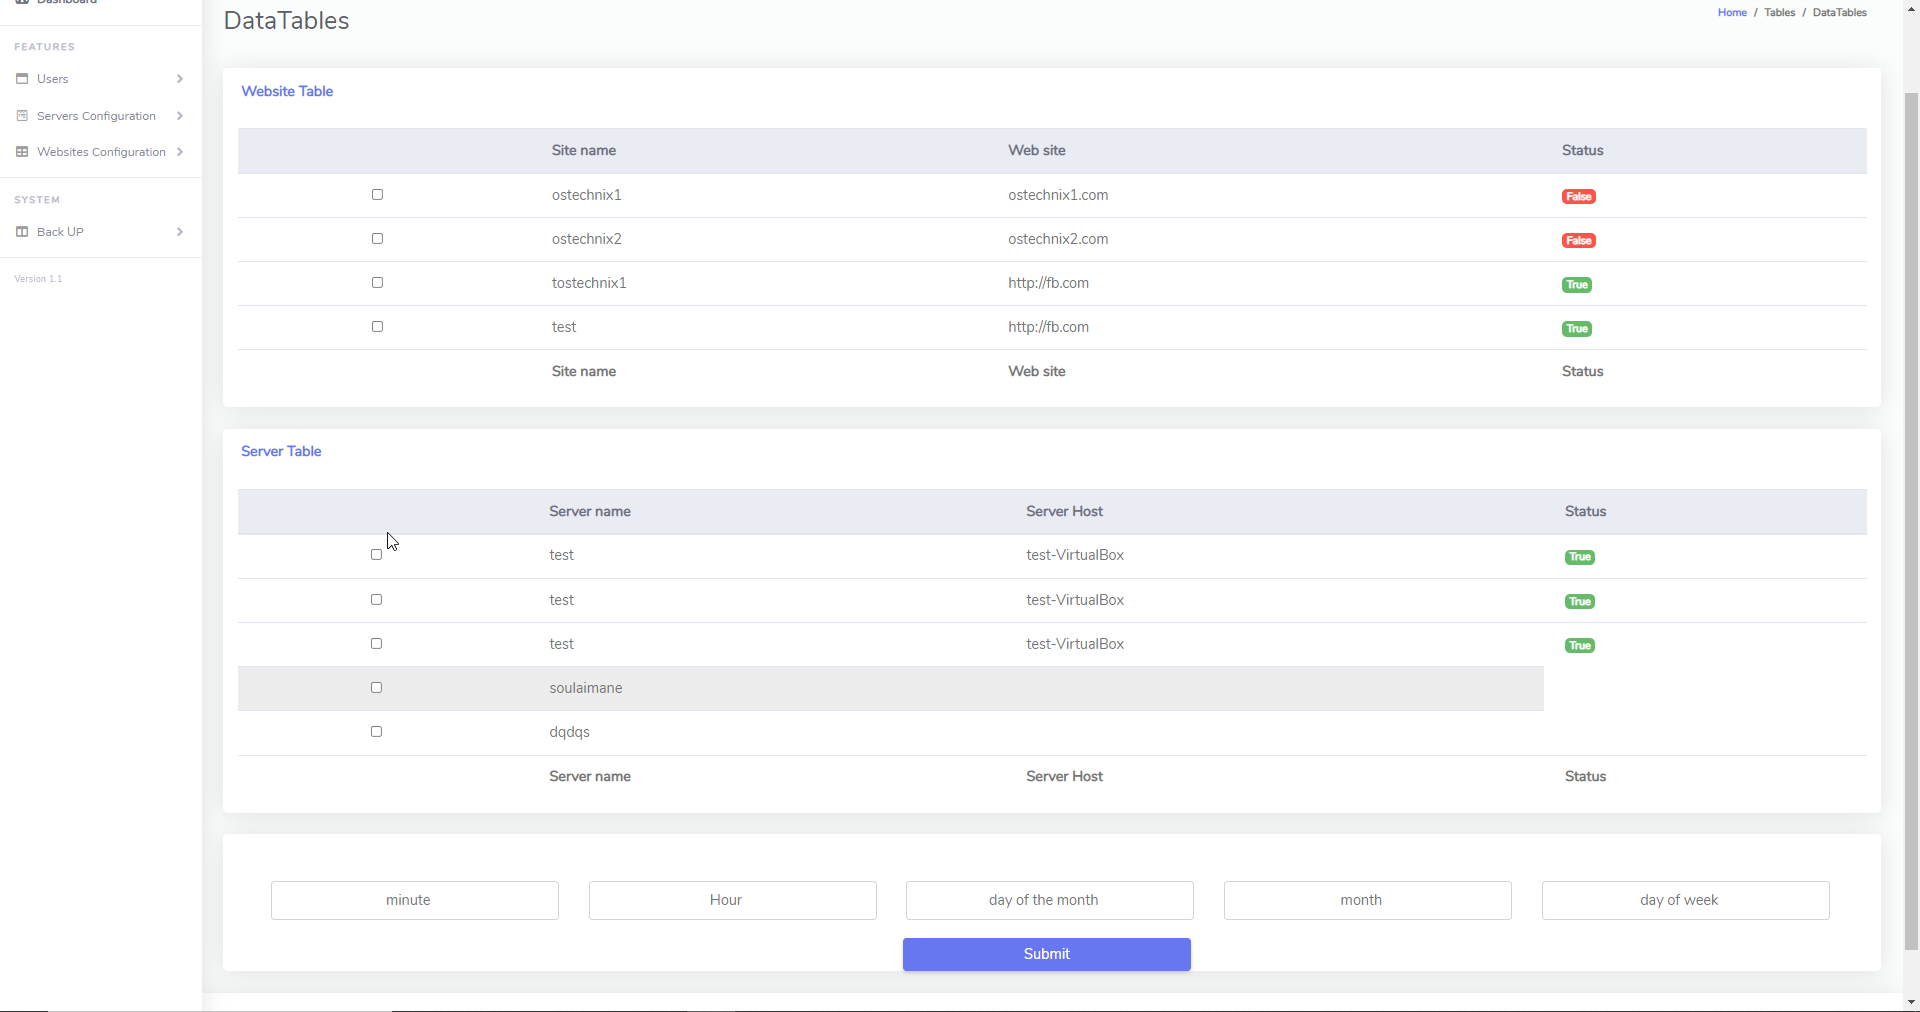Click the Servers Configuration sidebar icon
Screen dimensions: 1920x1012
click(22, 116)
